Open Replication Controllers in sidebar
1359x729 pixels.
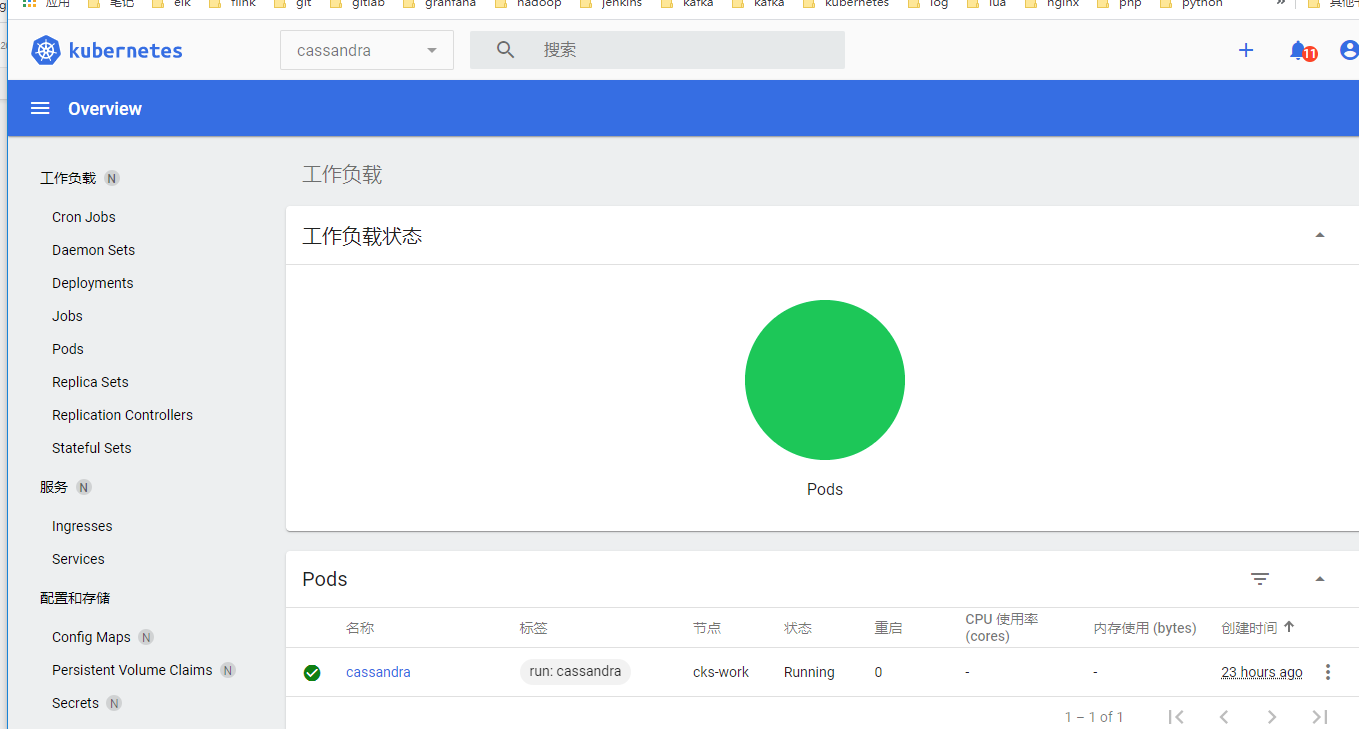point(122,415)
